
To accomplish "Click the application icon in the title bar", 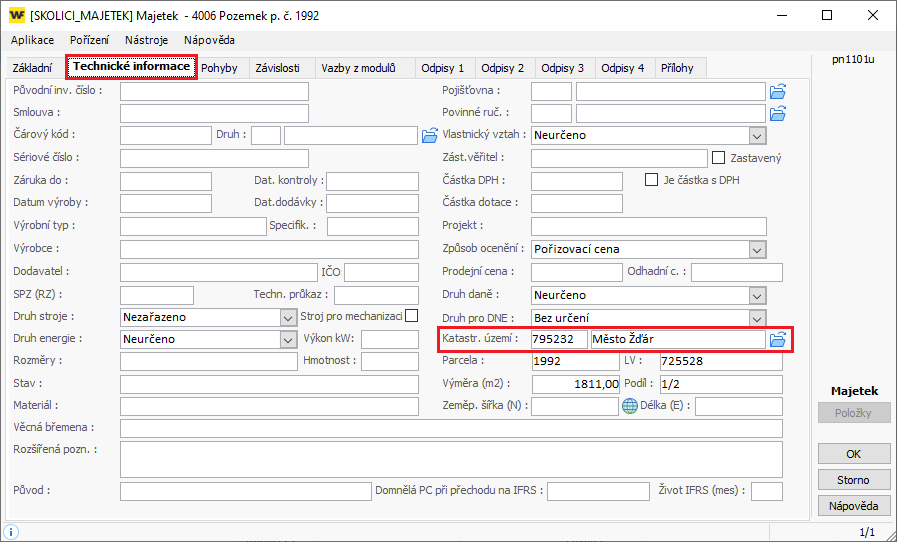I will click(16, 15).
